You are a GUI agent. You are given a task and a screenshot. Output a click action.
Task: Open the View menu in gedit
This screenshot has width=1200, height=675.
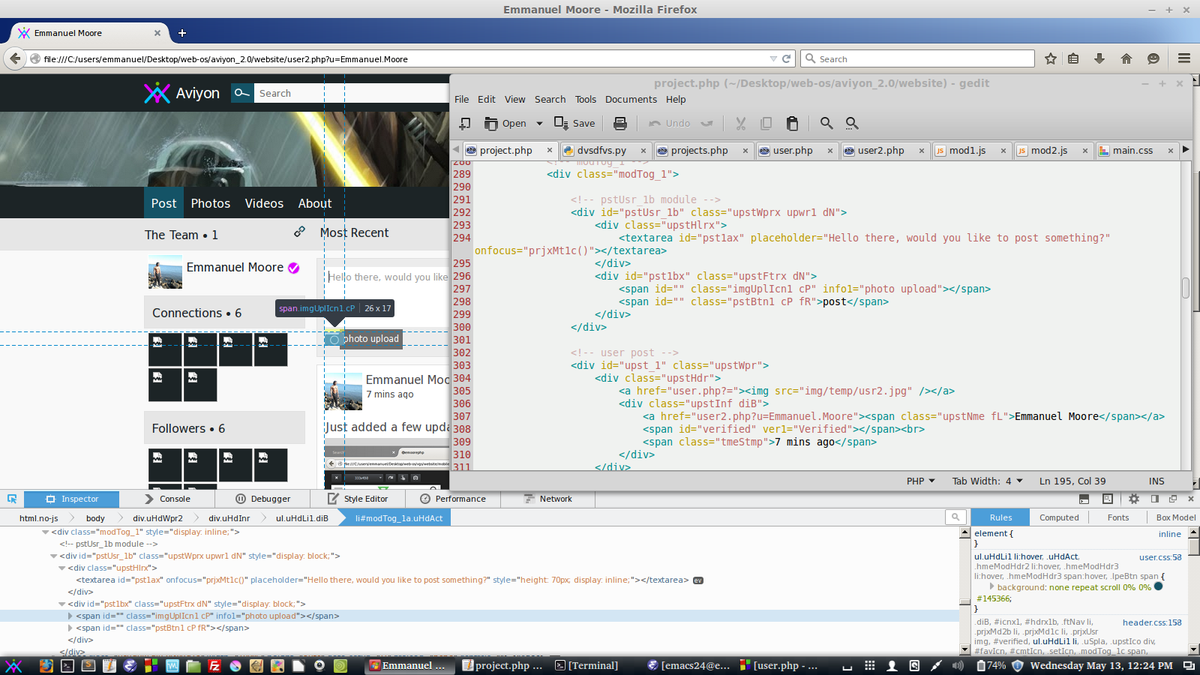[x=515, y=99]
